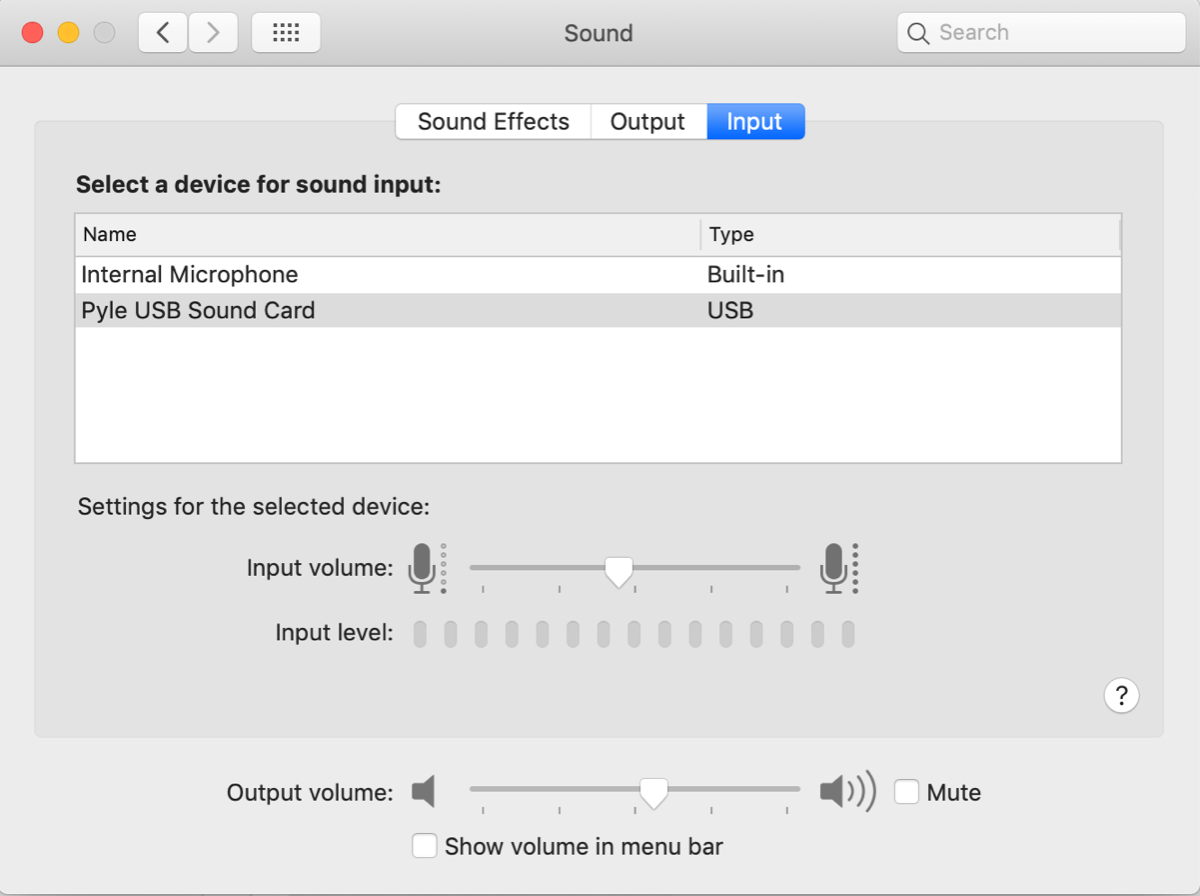Screen dimensions: 1200x896
Task: Click the loud speaker output icon
Action: pyautogui.click(x=846, y=792)
